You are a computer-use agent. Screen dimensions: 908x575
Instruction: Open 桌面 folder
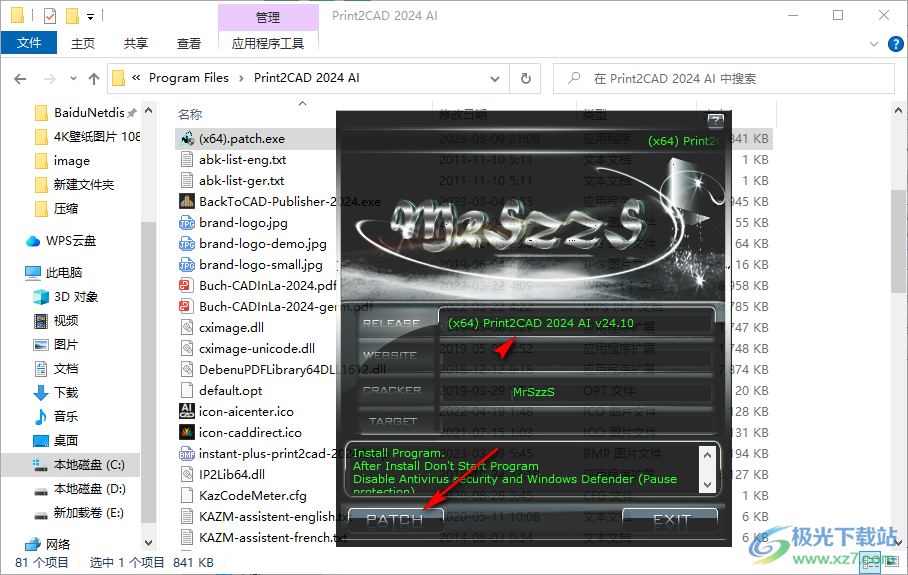pyautogui.click(x=56, y=441)
